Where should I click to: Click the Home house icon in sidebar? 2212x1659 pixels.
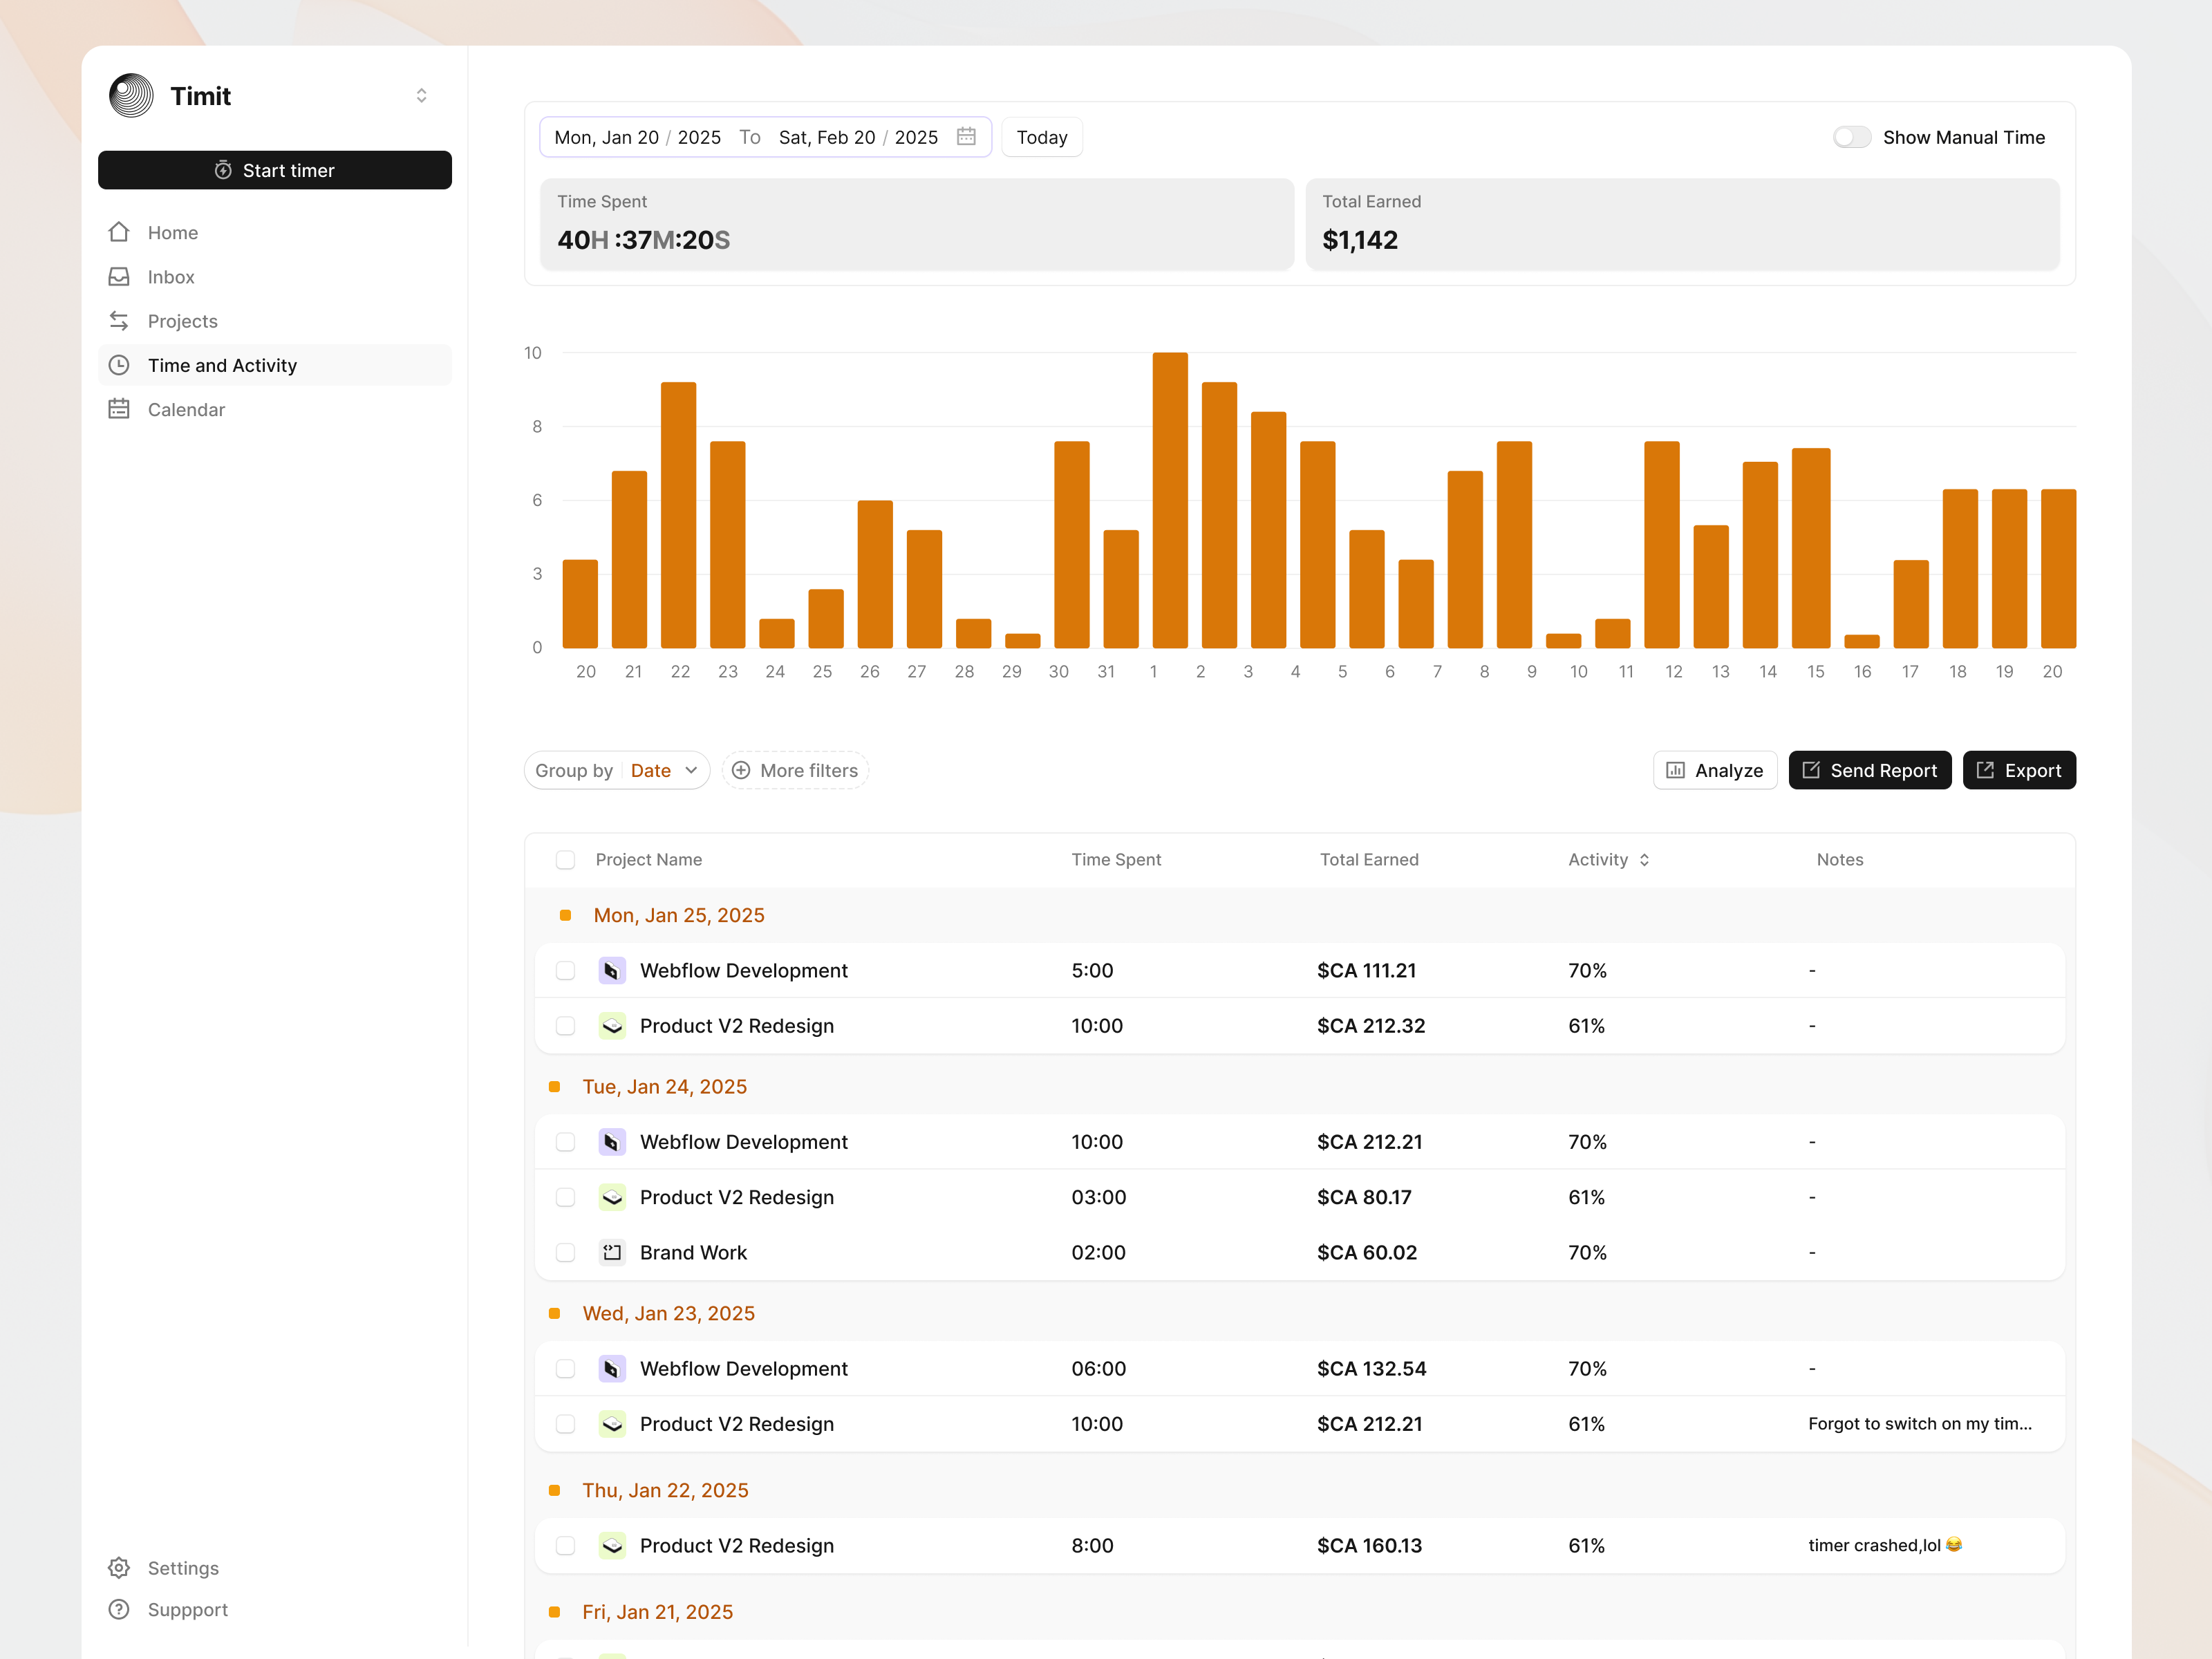pyautogui.click(x=119, y=232)
